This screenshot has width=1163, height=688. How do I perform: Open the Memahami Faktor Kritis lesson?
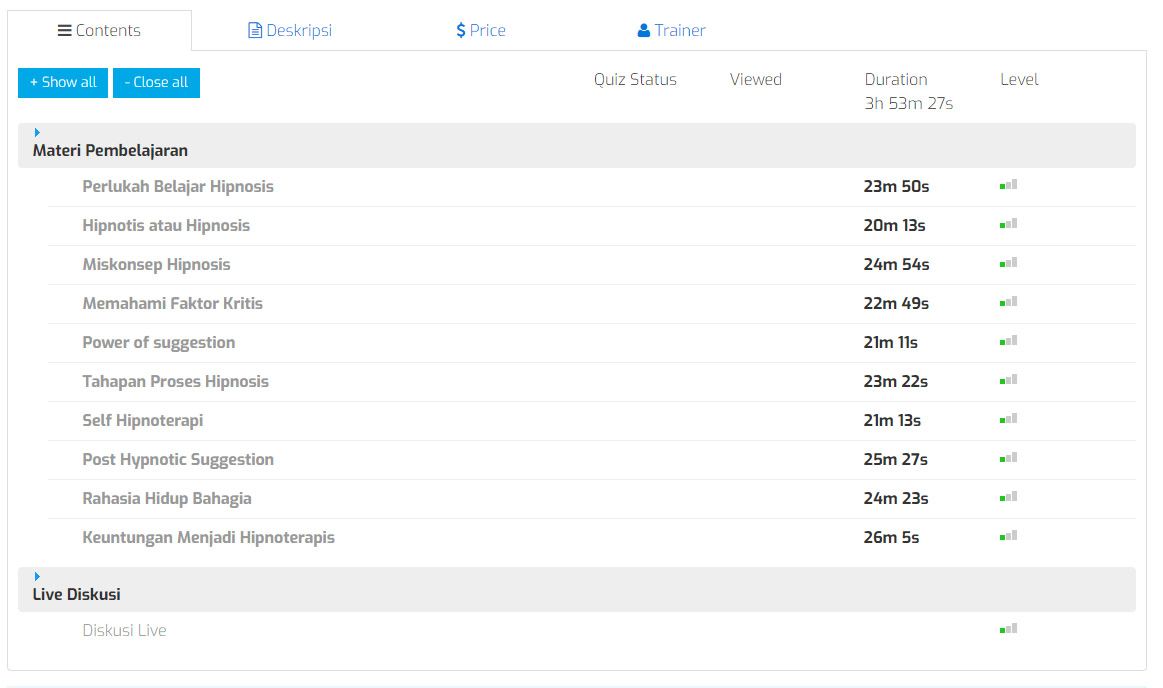pyautogui.click(x=172, y=303)
